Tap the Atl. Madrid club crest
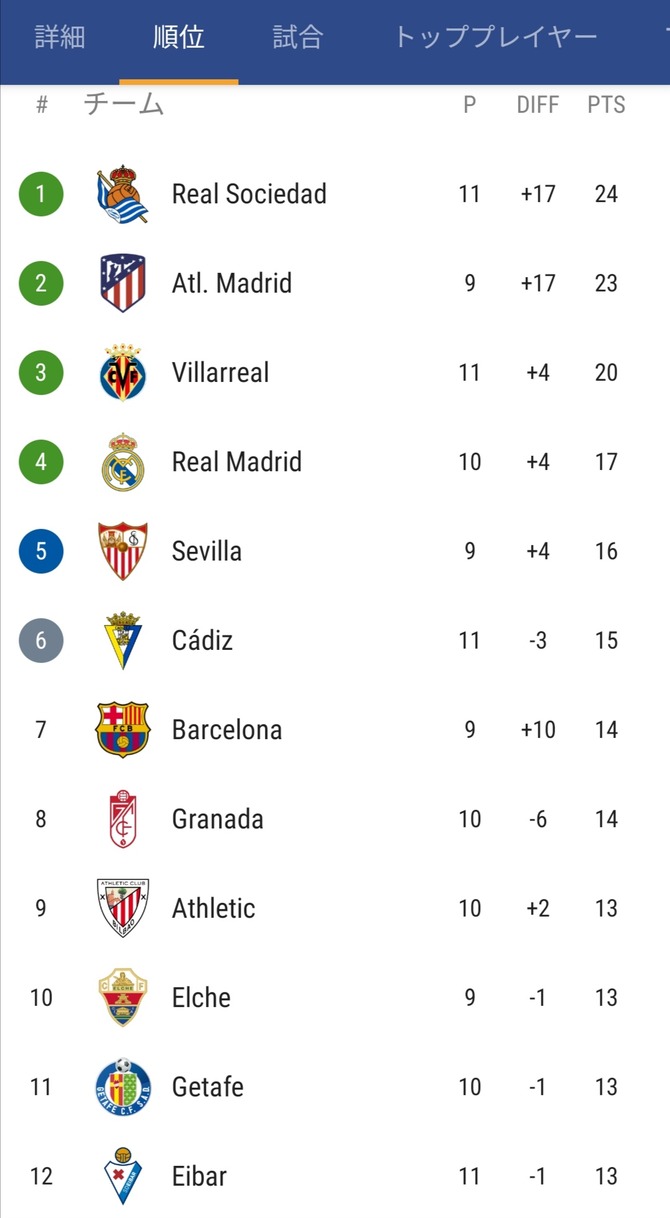 coord(123,283)
